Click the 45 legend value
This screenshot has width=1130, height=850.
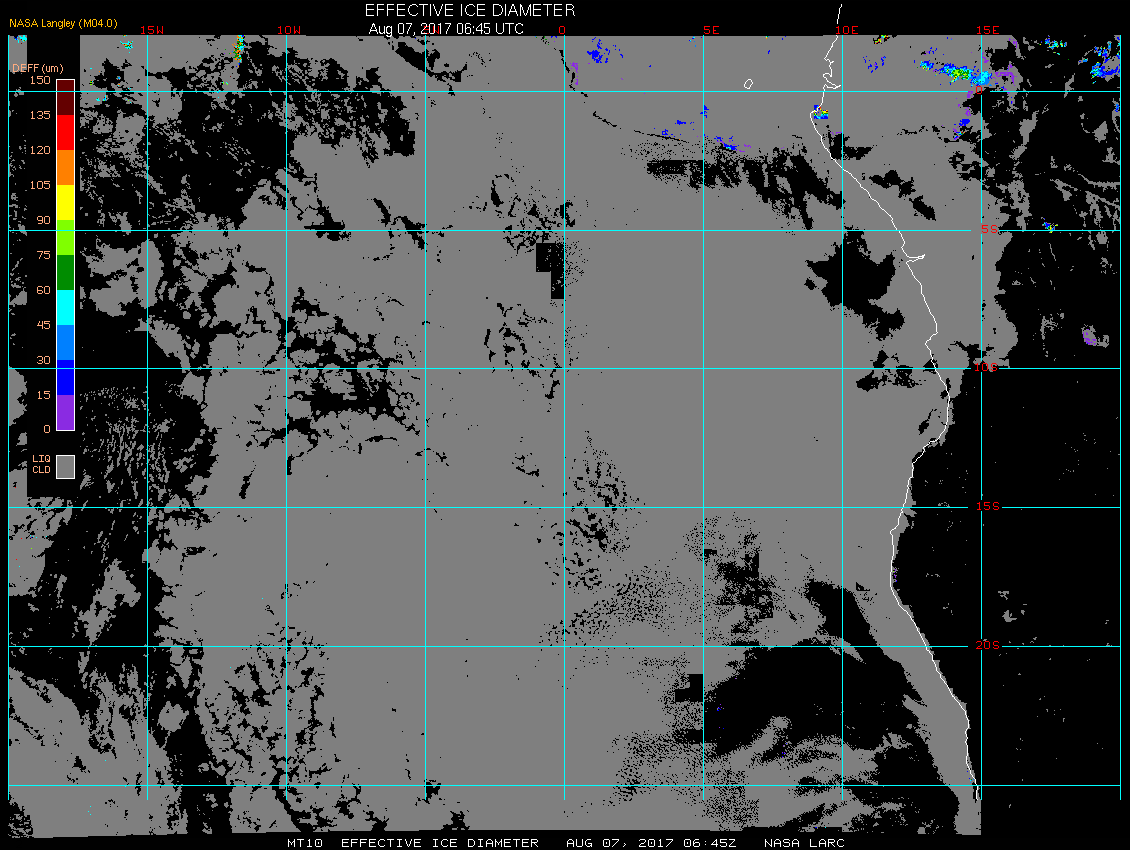44,325
